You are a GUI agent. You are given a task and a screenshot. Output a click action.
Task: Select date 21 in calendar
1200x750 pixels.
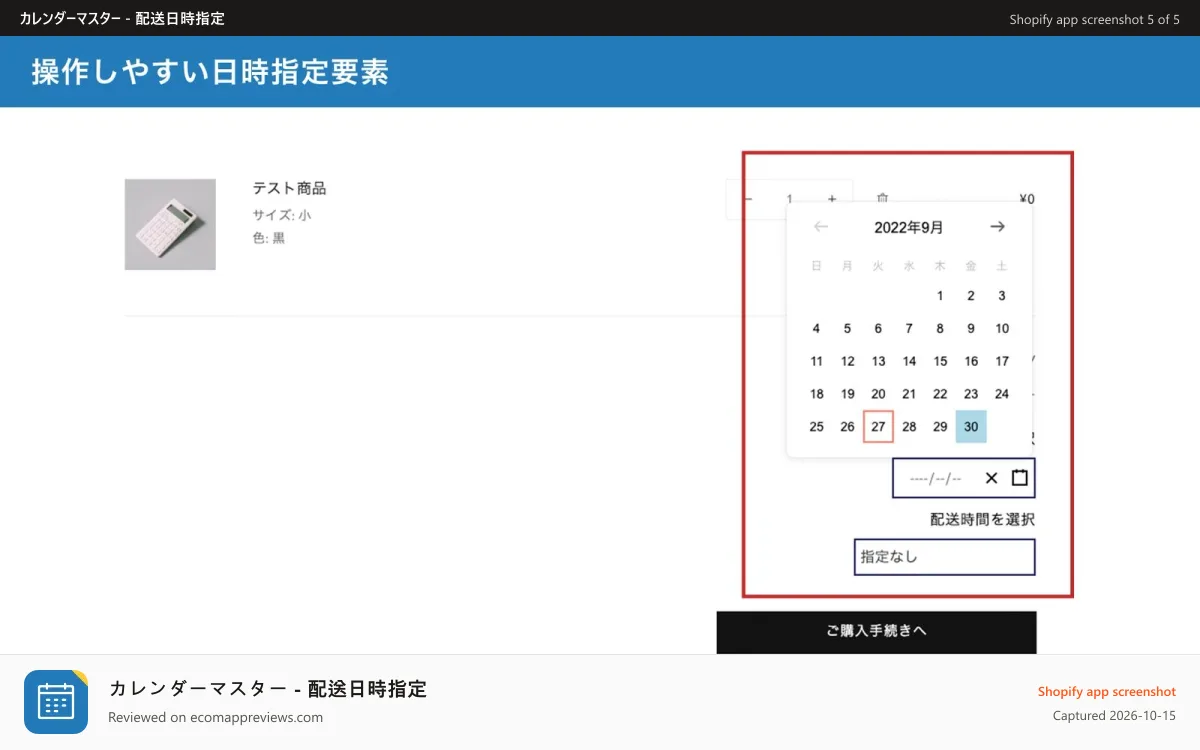click(909, 394)
